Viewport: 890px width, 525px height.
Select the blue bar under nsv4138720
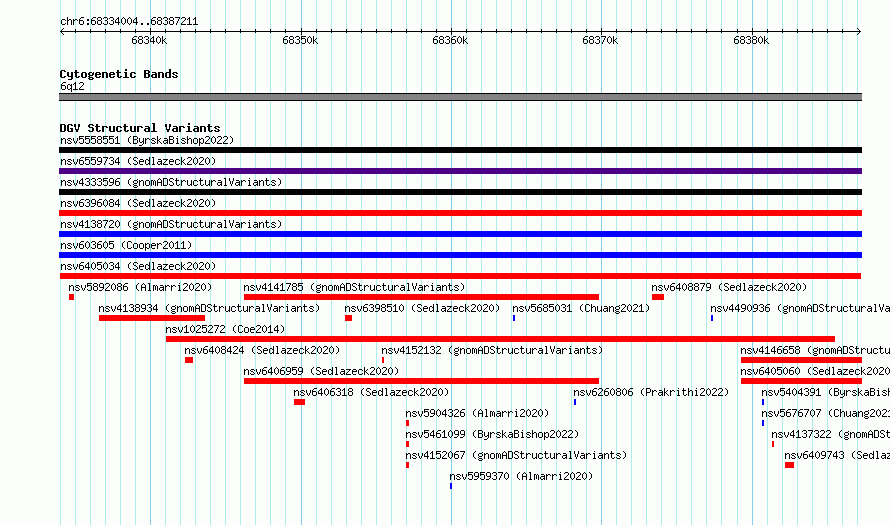(460, 234)
